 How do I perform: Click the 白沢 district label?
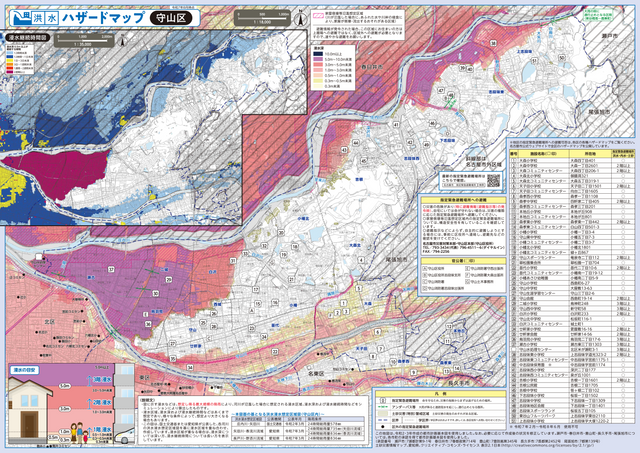(212, 272)
